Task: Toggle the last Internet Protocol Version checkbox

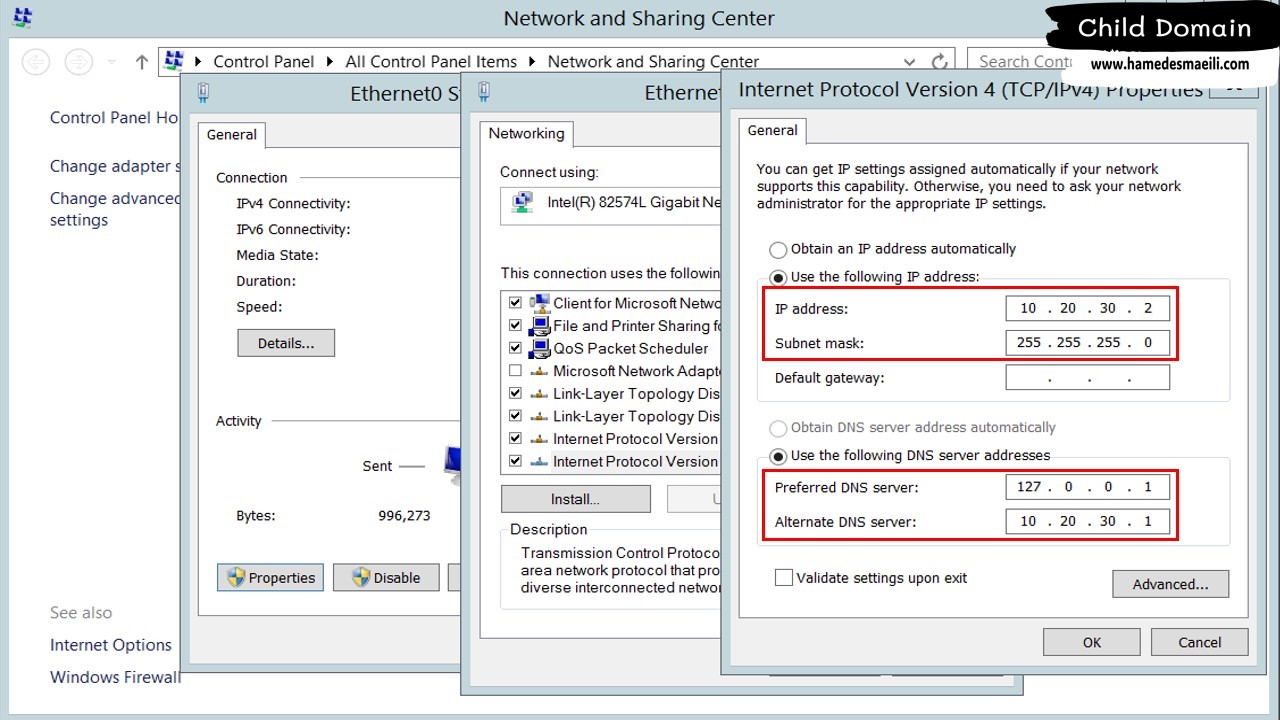Action: (515, 461)
